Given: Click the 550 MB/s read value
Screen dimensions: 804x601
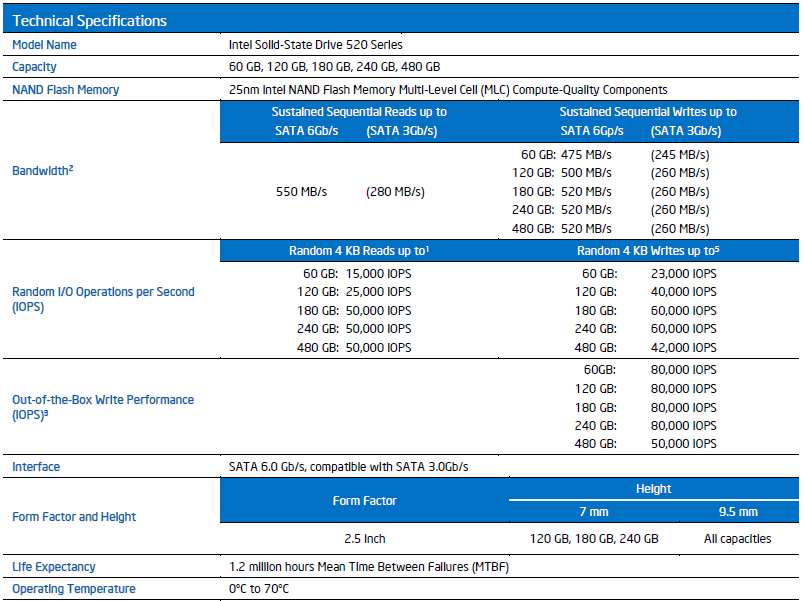Looking at the screenshot, I should pyautogui.click(x=301, y=192).
